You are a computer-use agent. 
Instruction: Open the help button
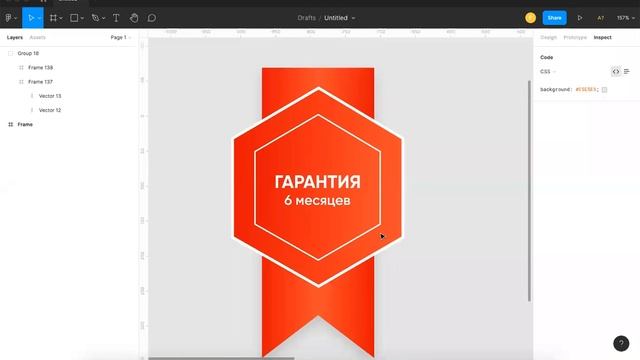(621, 343)
